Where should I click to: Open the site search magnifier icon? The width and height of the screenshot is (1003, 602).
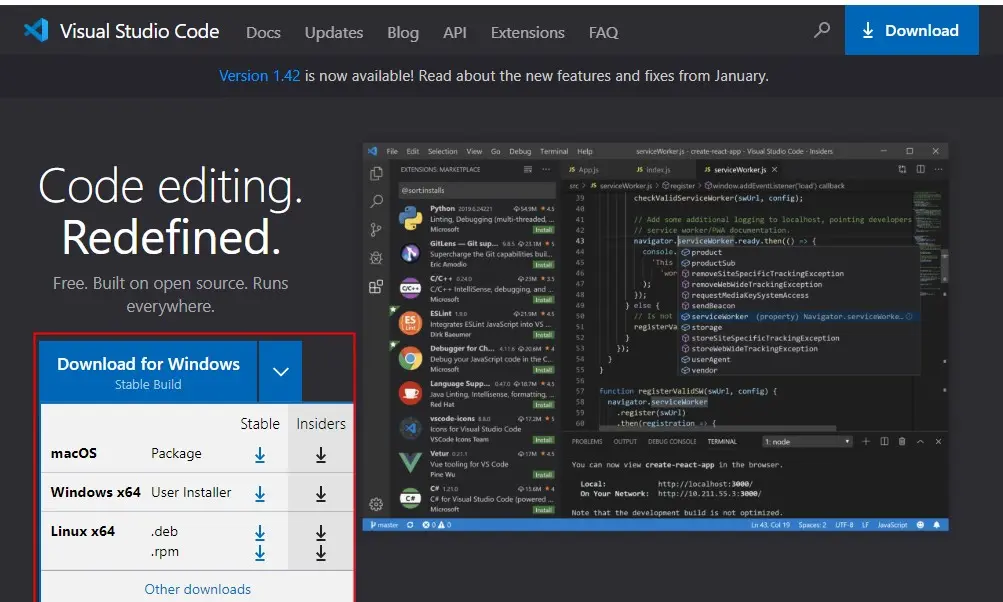point(822,30)
